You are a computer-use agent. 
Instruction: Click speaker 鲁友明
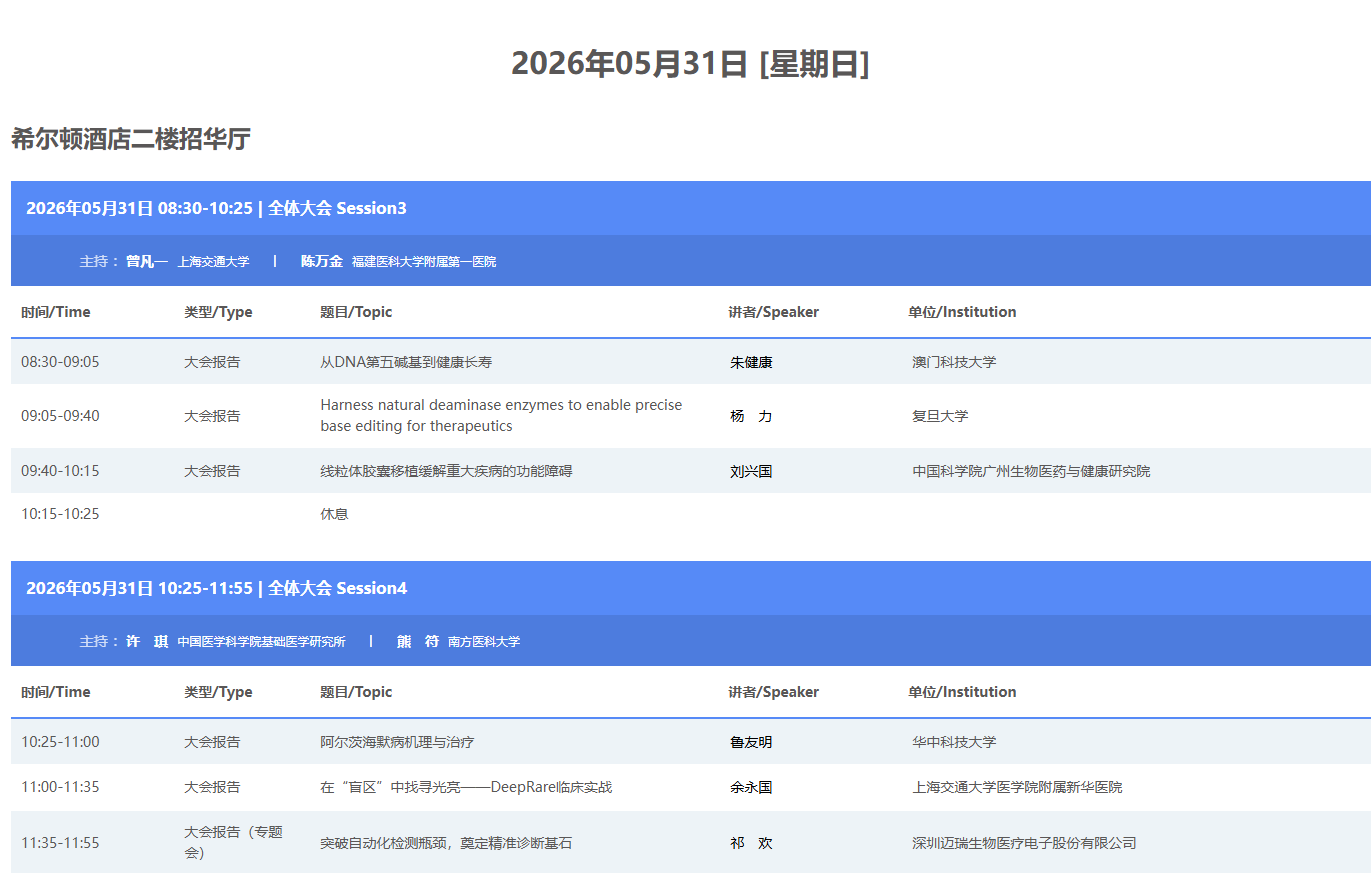pyautogui.click(x=751, y=742)
